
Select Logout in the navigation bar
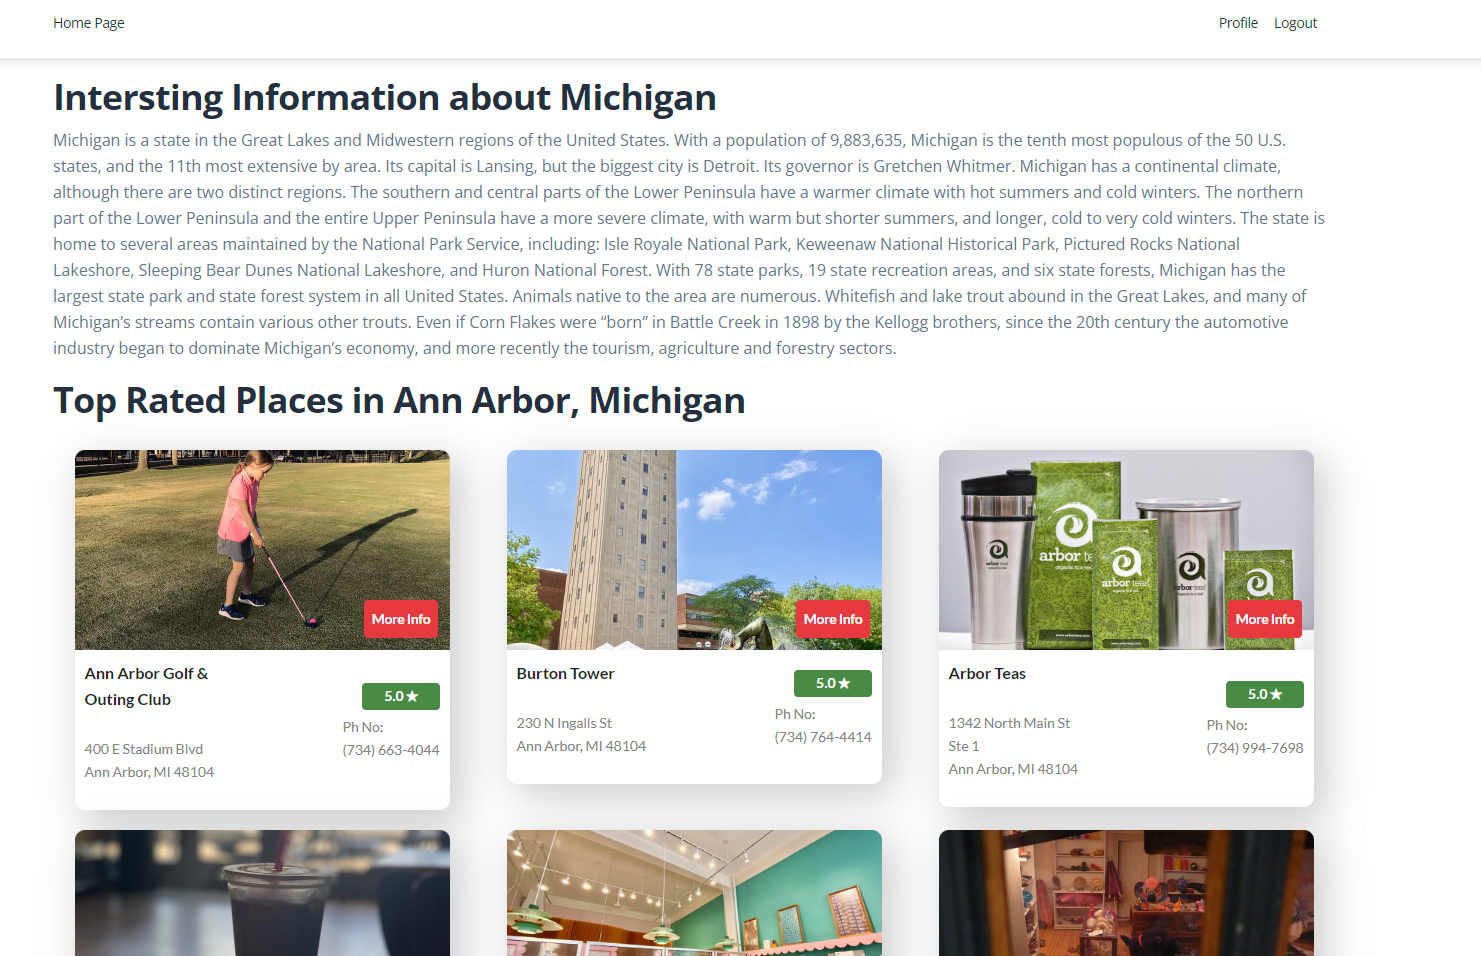pyautogui.click(x=1295, y=23)
